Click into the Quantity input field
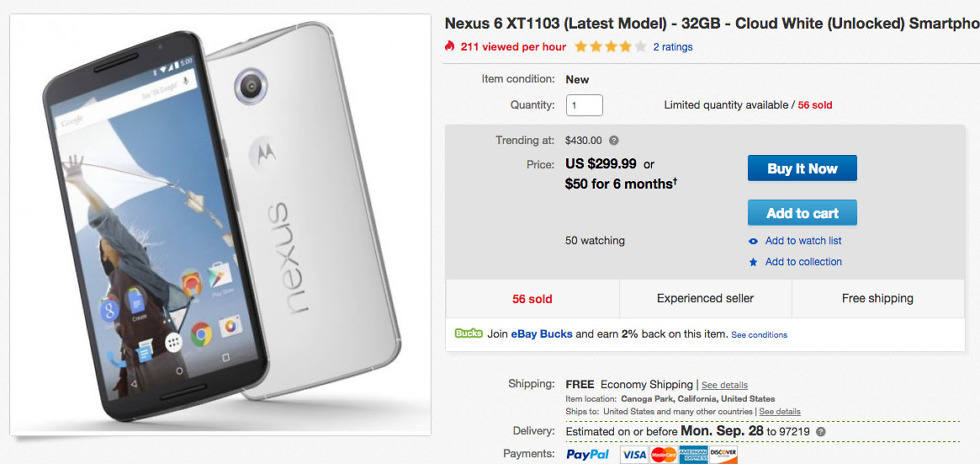This screenshot has height=464, width=980. point(584,105)
